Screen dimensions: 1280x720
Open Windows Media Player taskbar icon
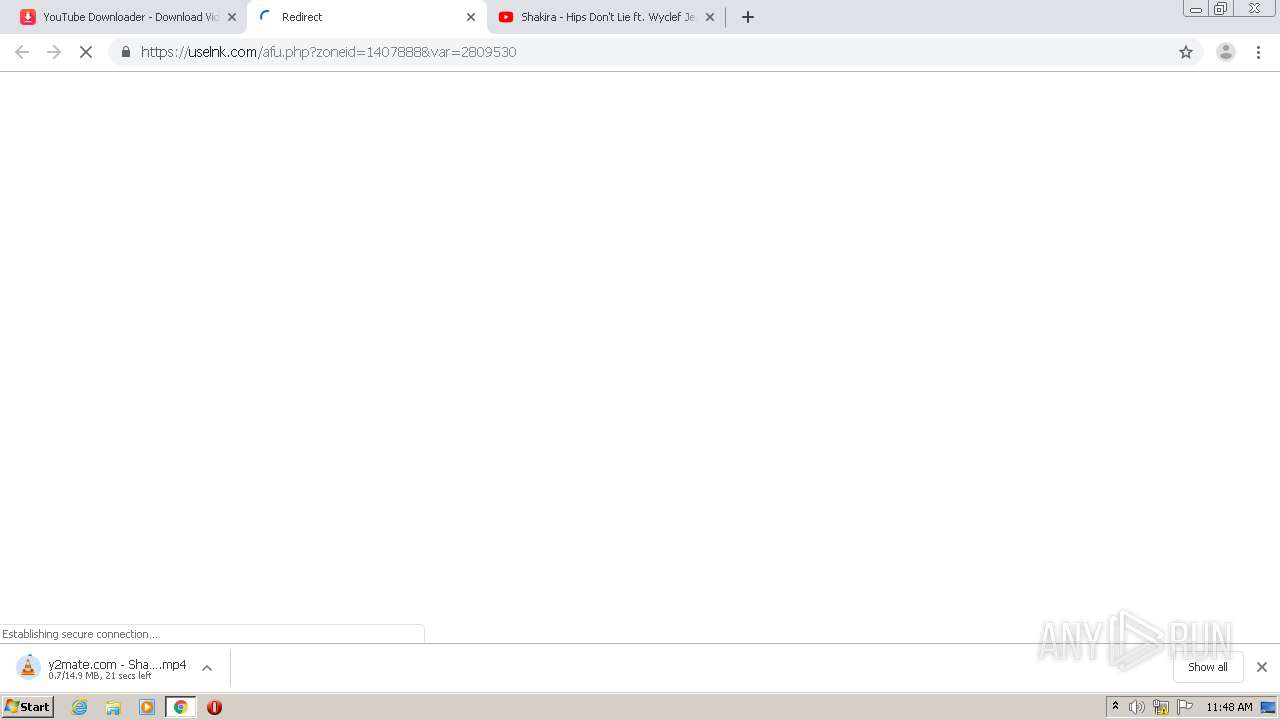point(147,707)
